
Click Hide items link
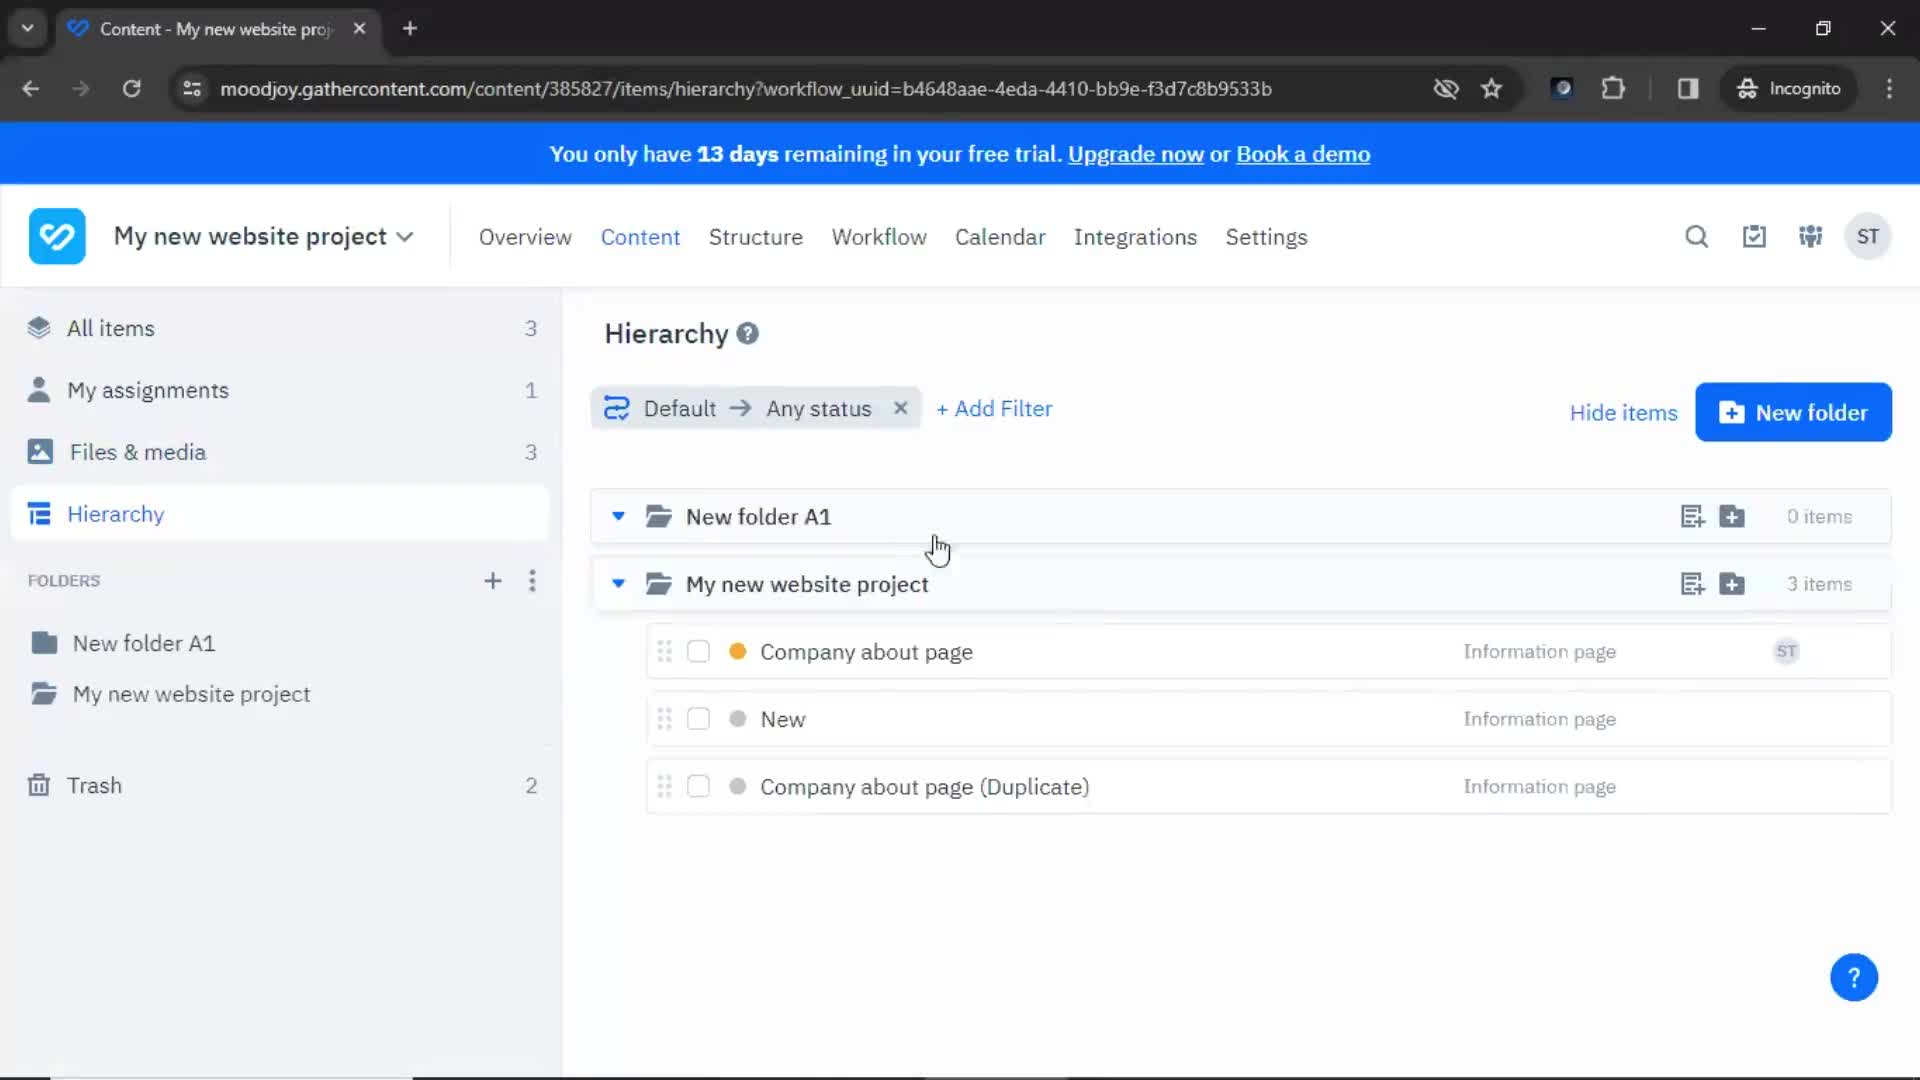pos(1623,413)
